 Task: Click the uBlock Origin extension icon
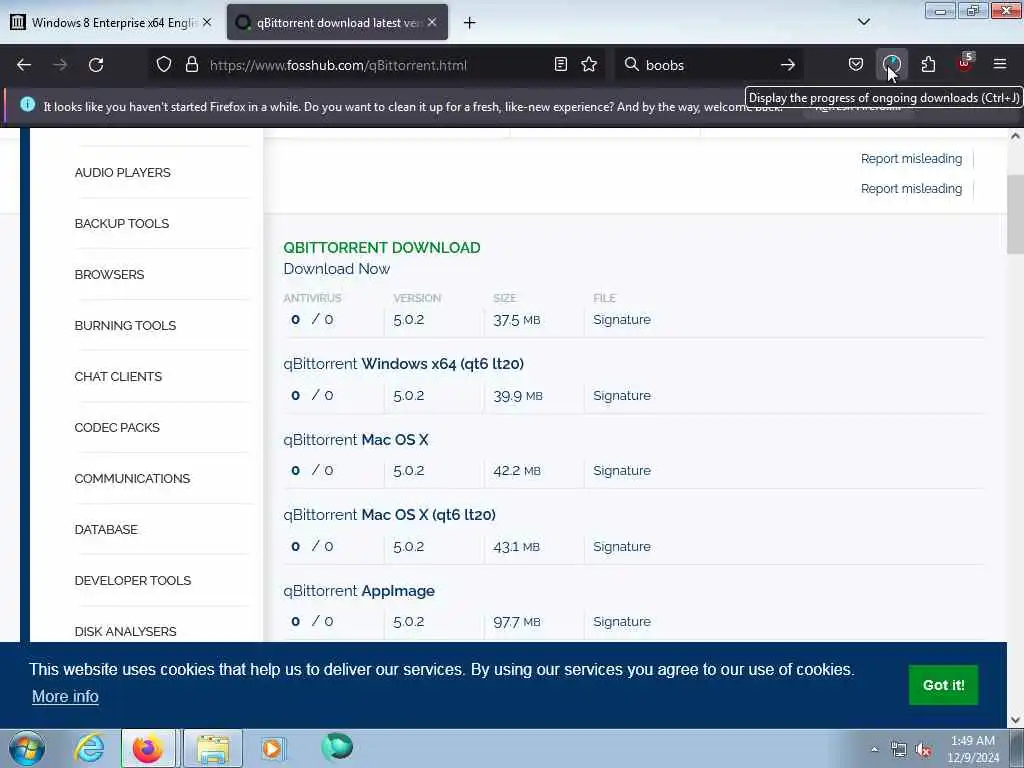[965, 63]
